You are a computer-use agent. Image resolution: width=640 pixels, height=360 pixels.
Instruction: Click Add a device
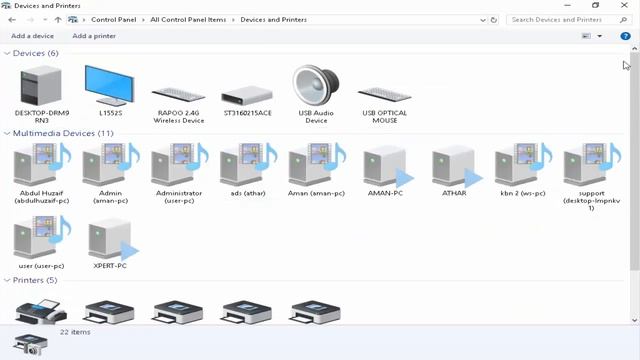pyautogui.click(x=32, y=36)
